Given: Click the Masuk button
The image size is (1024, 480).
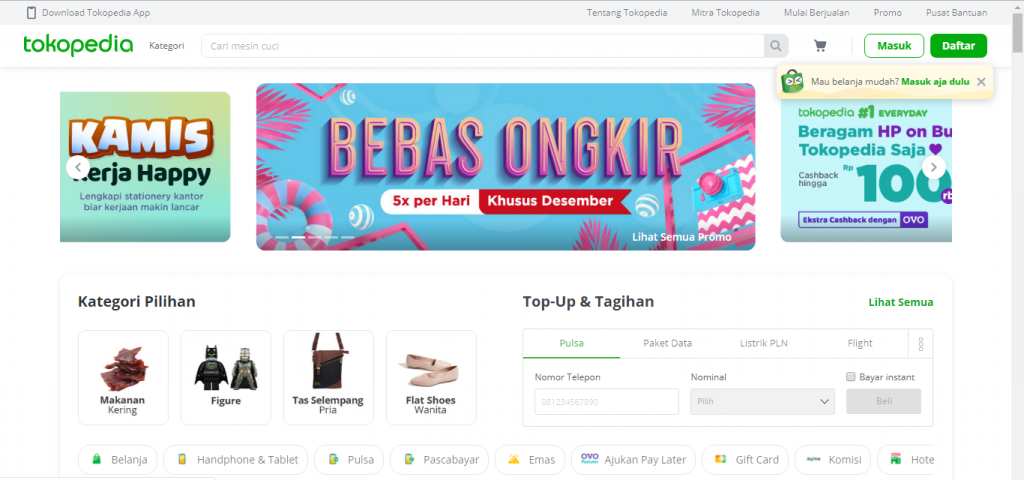Looking at the screenshot, I should click(894, 46).
